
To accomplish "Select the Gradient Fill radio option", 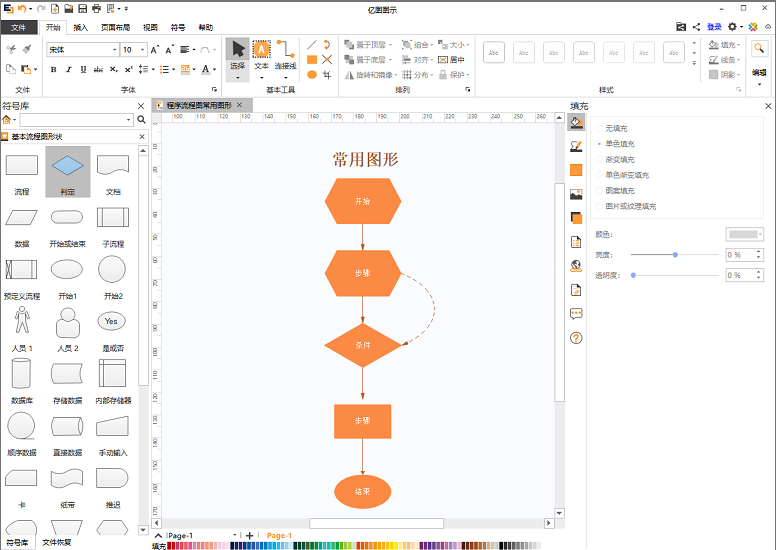I will (599, 159).
